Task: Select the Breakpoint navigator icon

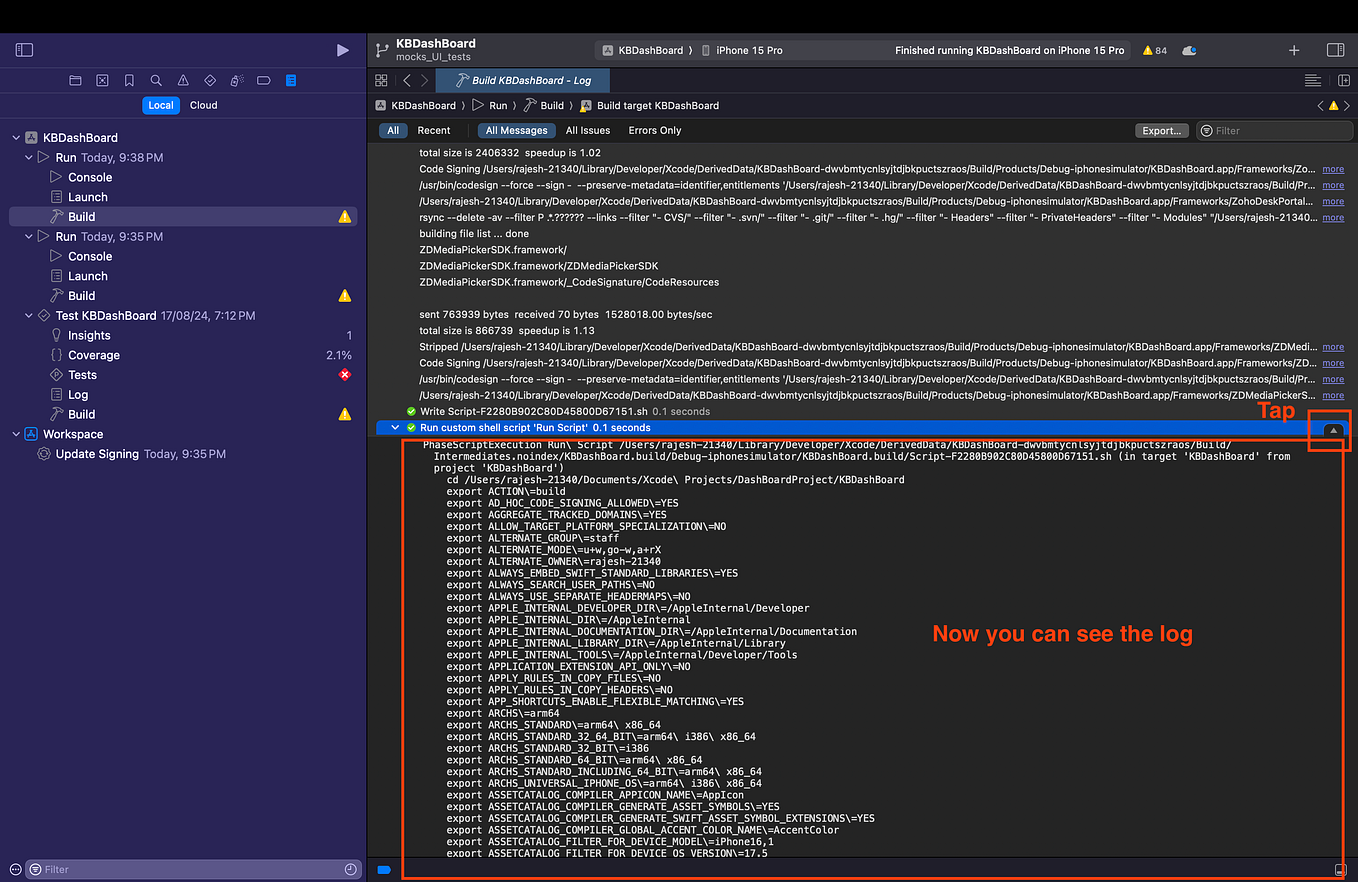Action: click(263, 82)
